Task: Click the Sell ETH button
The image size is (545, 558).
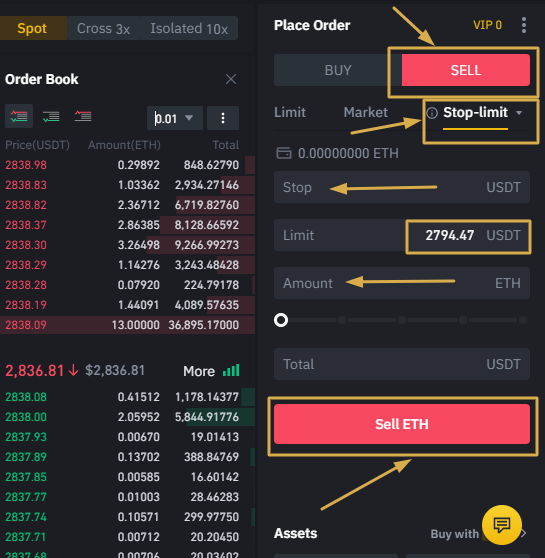Action: tap(402, 424)
